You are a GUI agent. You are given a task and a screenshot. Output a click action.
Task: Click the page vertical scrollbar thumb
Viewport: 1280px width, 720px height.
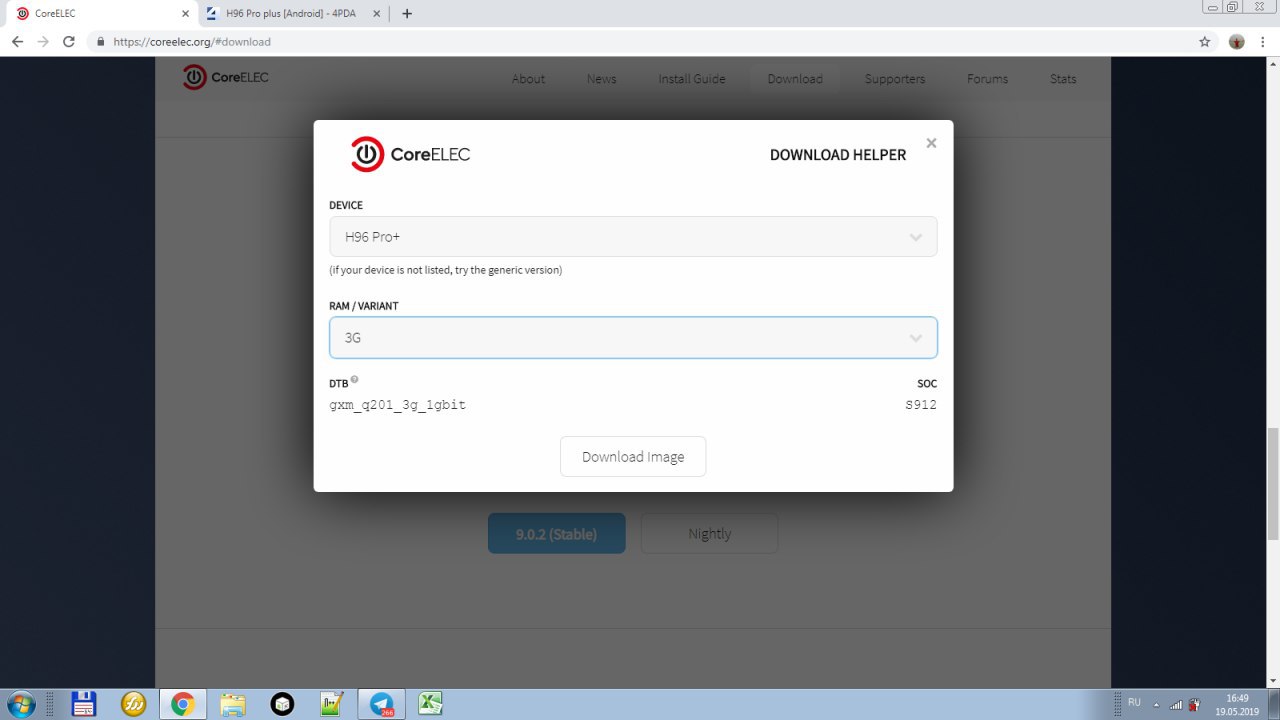pos(1273,484)
